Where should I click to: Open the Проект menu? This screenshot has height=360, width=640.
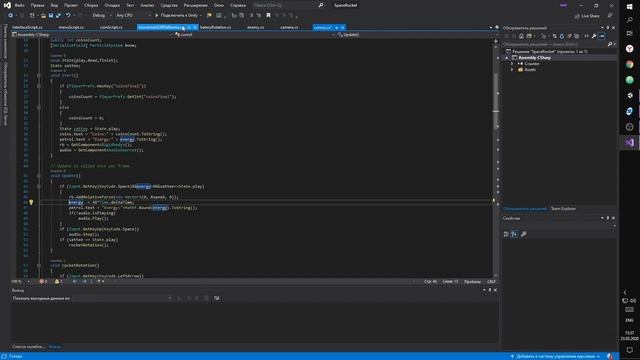pyautogui.click(x=71, y=5)
